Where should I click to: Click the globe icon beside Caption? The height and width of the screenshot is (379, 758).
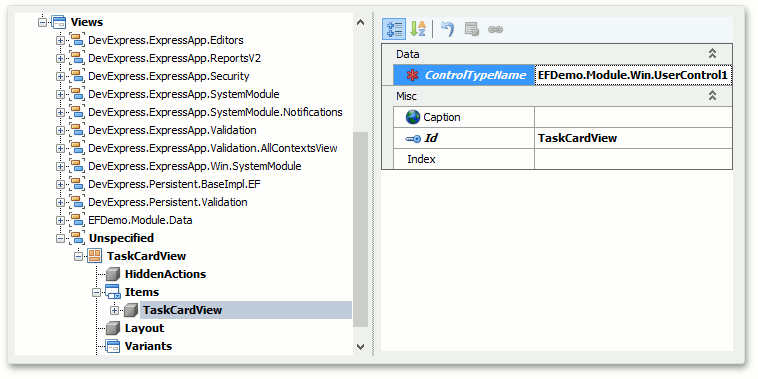(413, 117)
